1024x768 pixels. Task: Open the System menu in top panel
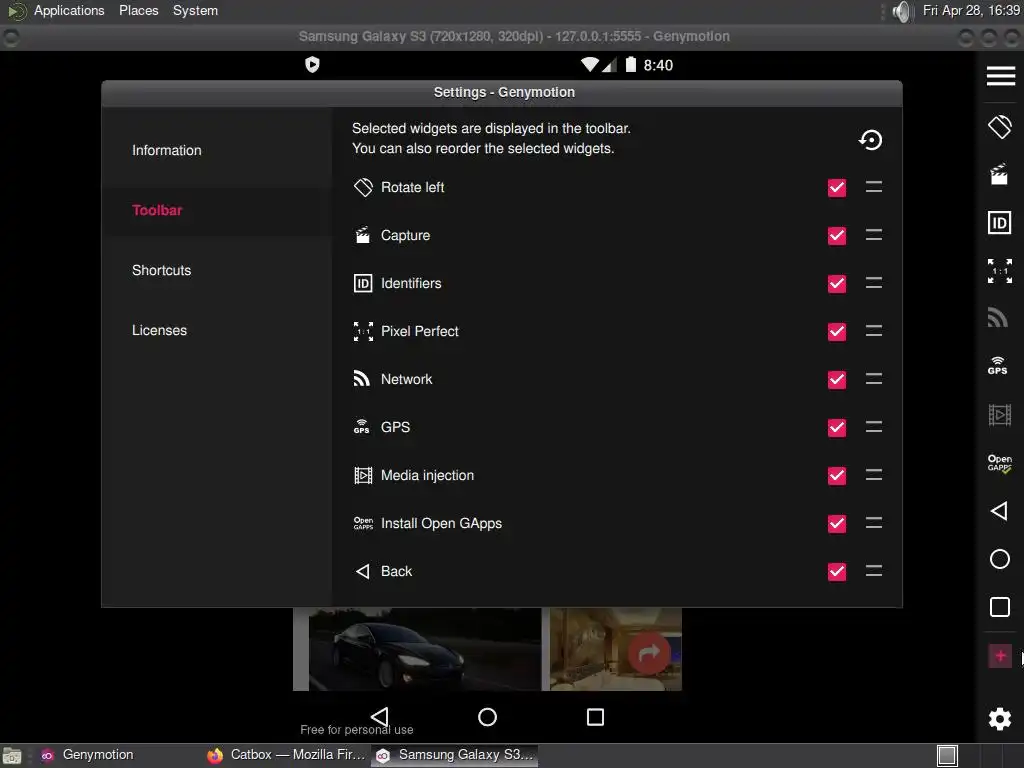tap(195, 10)
